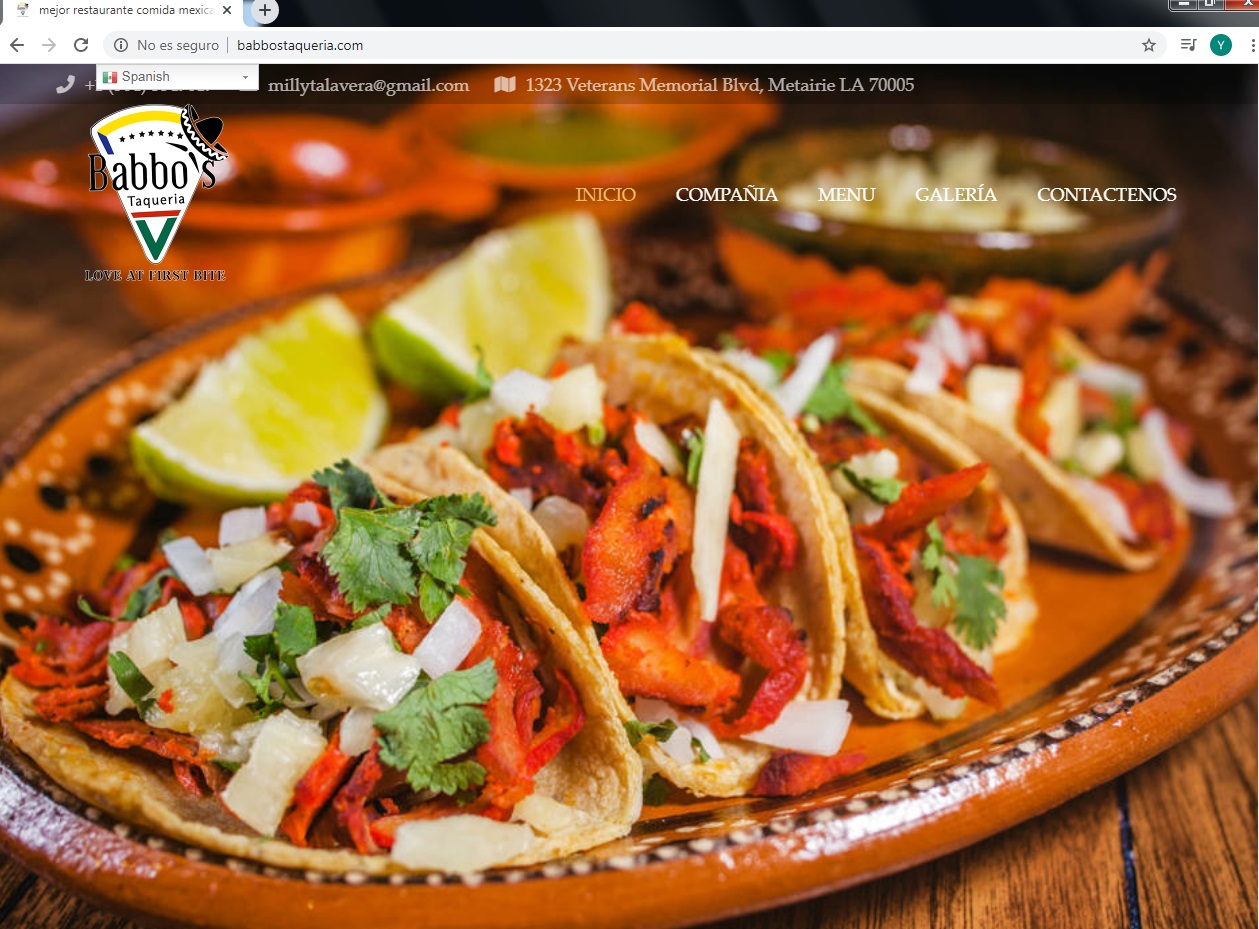Open the 'No es seguro' site info icon
The width and height of the screenshot is (1259, 929).
(x=121, y=45)
